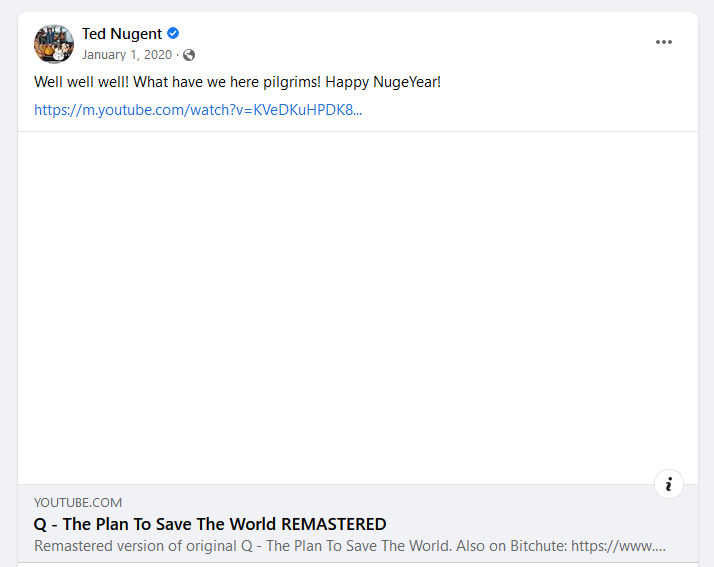Viewport: 714px width, 567px height.
Task: Click the "Remastered version of original Q" description
Action: [x=350, y=546]
